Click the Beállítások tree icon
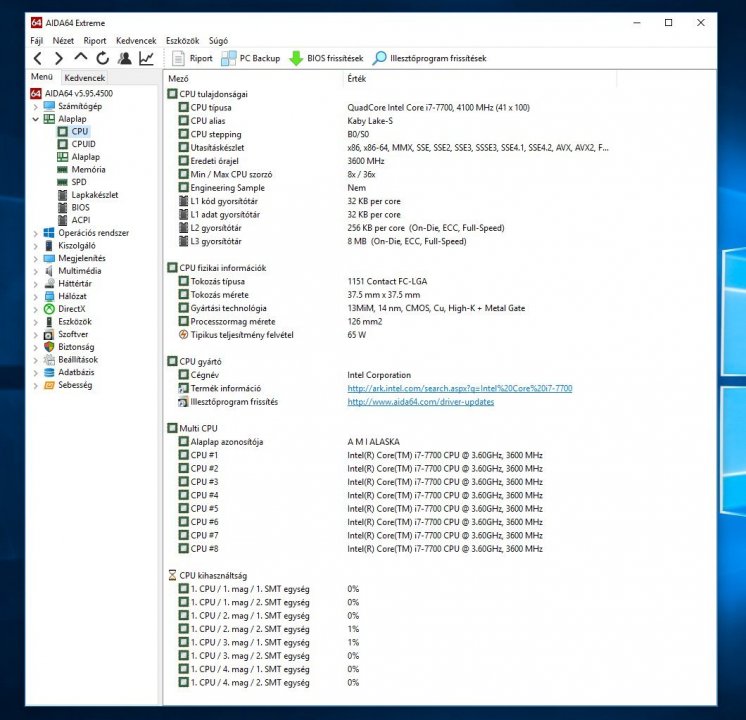The height and width of the screenshot is (720, 746). coord(49,360)
